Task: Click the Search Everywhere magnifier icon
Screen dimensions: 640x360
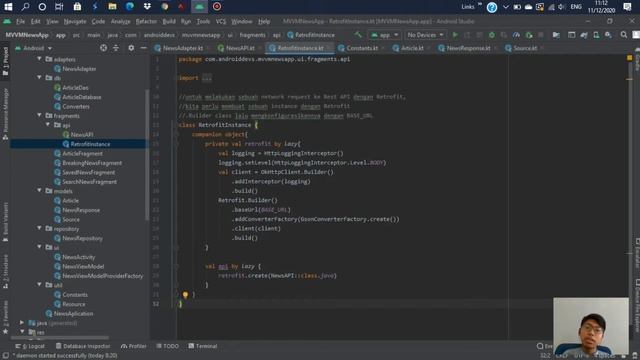Action: click(x=624, y=35)
